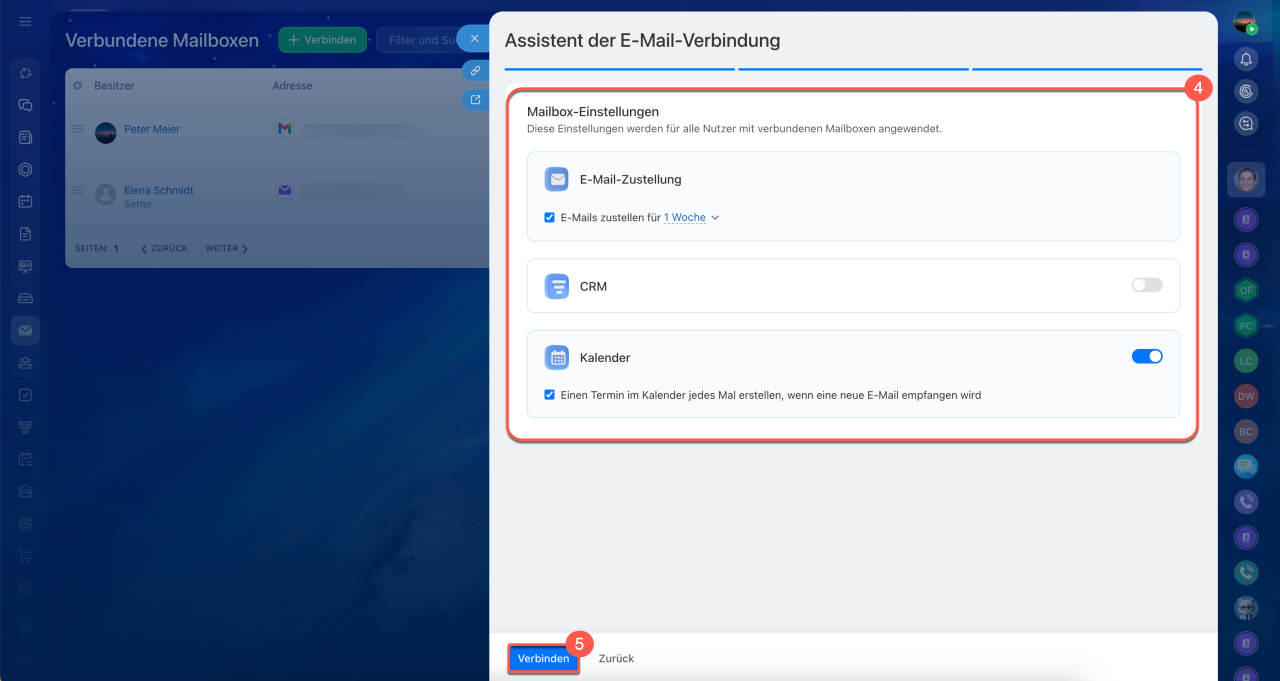Enable the CRM toggle switch
The image size is (1280, 681).
point(1147,285)
